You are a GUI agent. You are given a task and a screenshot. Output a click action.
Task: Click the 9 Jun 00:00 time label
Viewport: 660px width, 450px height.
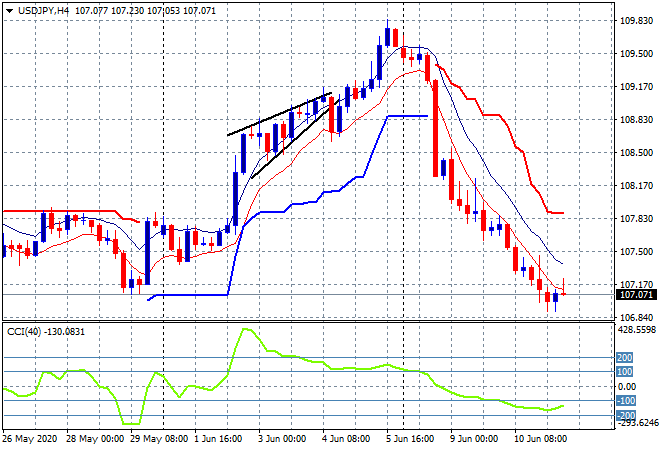[474, 439]
